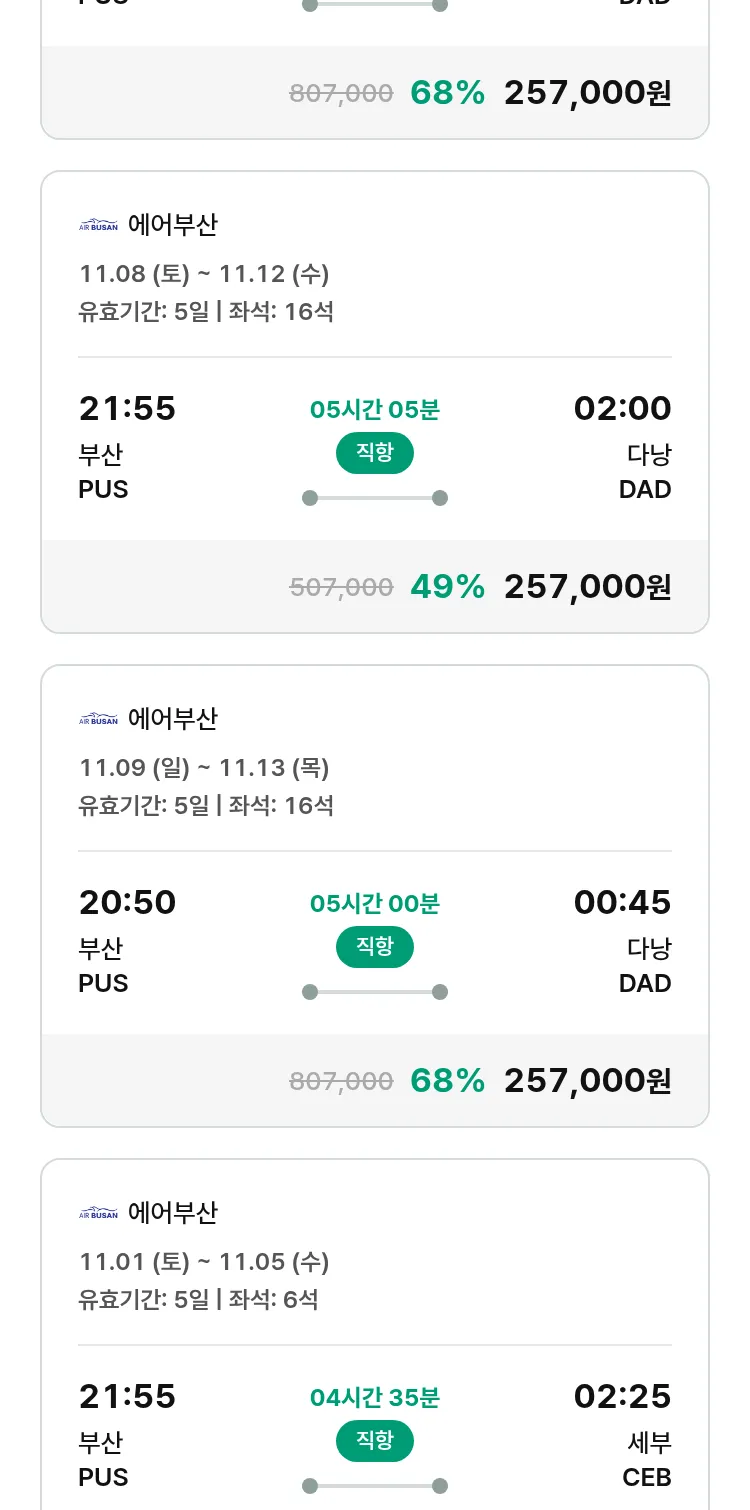Open 11.09 (일) ~ 11.13 (목) flight card

point(204,768)
